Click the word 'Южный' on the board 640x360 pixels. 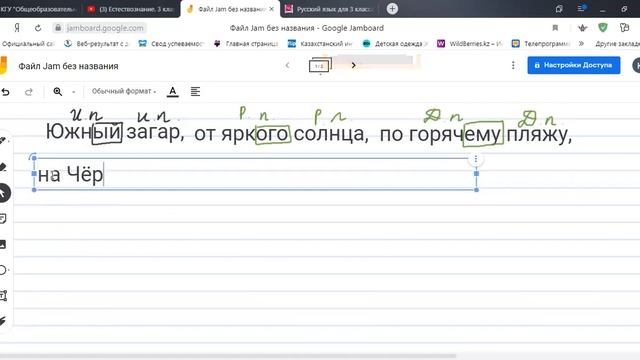tap(84, 132)
